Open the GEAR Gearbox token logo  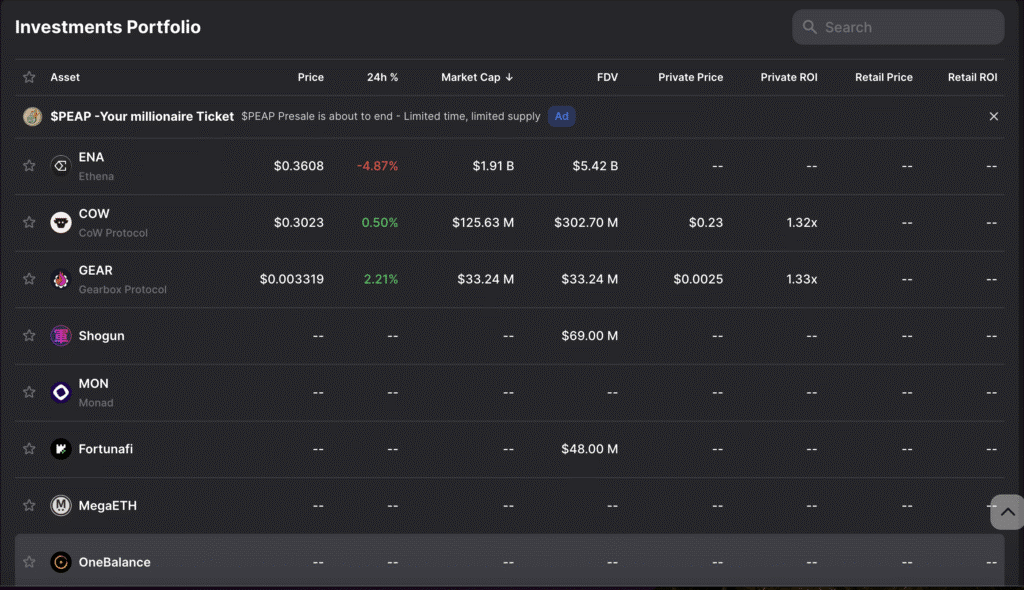pyautogui.click(x=61, y=279)
